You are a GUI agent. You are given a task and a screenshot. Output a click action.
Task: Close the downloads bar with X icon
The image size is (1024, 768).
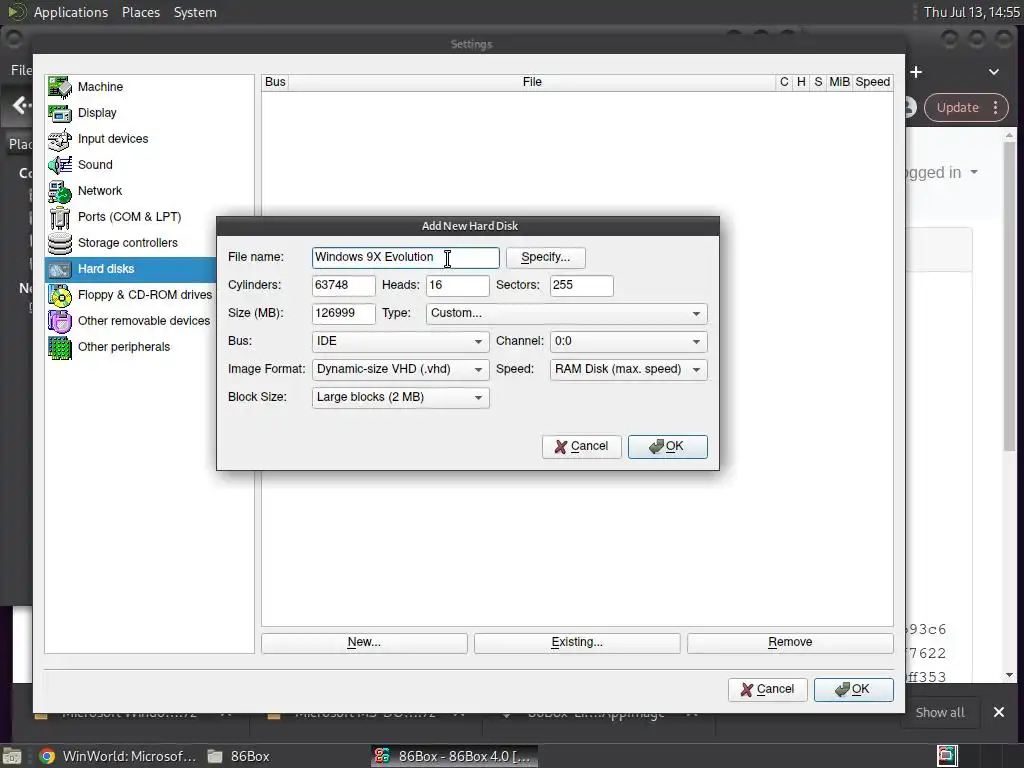999,712
